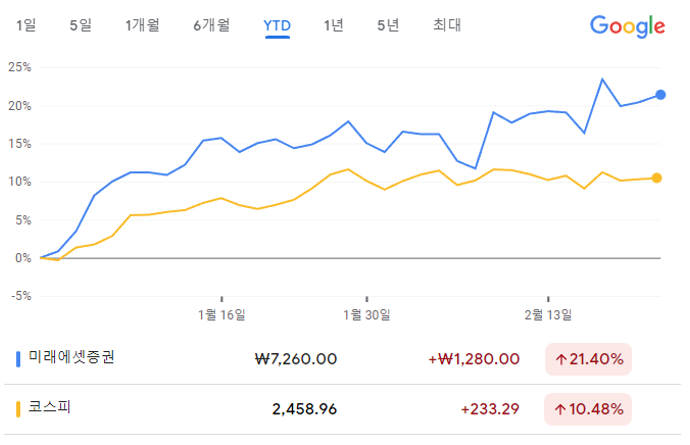Select the 1일 time range tab
690x445 pixels.
point(26,25)
